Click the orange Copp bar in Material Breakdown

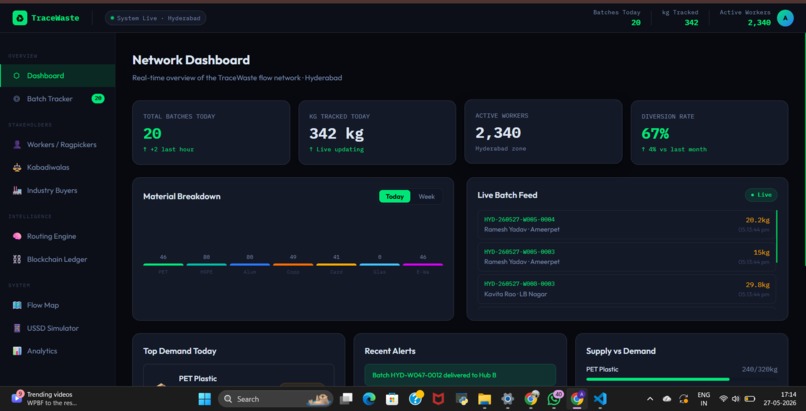pos(293,265)
